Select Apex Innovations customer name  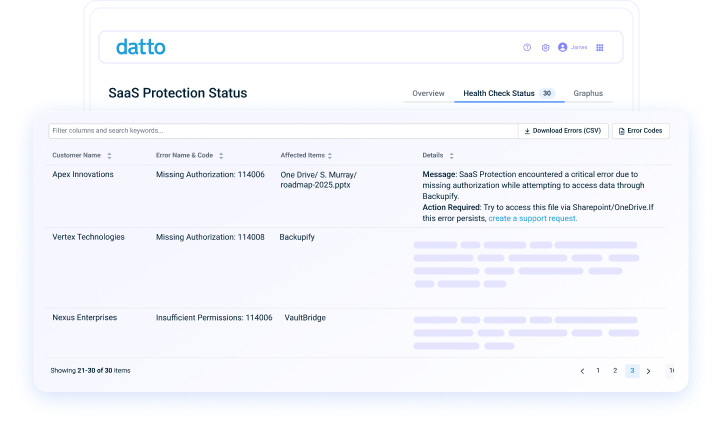83,174
